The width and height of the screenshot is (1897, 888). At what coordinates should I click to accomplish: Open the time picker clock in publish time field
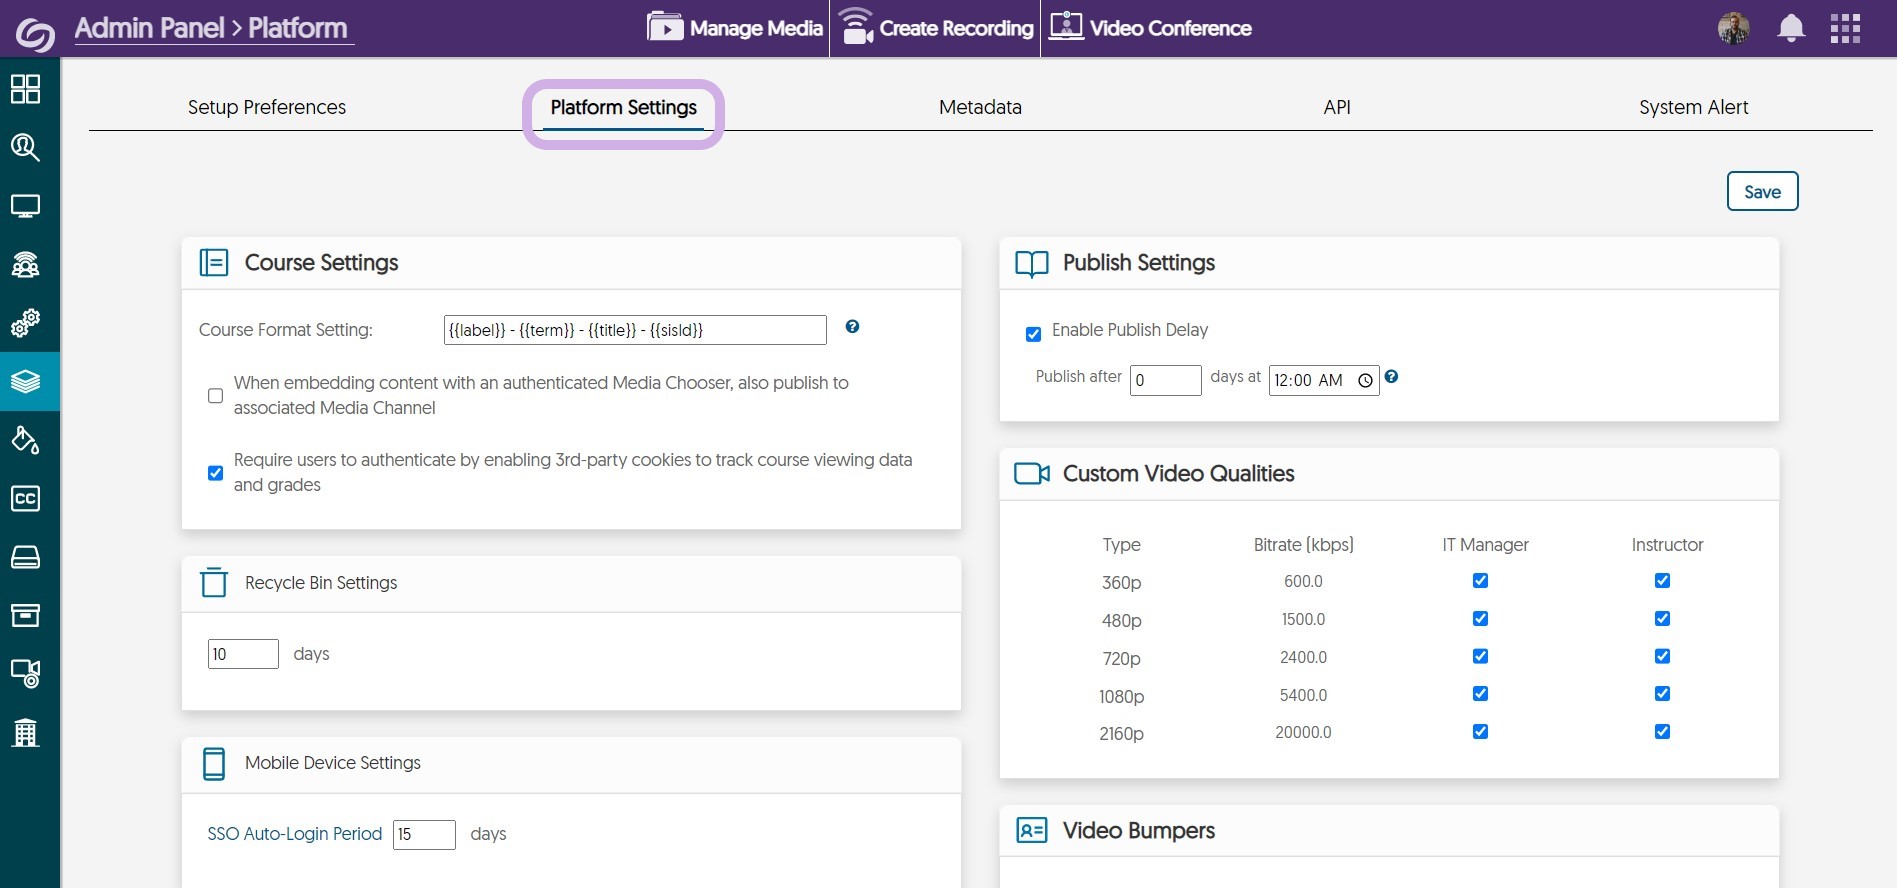tap(1365, 381)
